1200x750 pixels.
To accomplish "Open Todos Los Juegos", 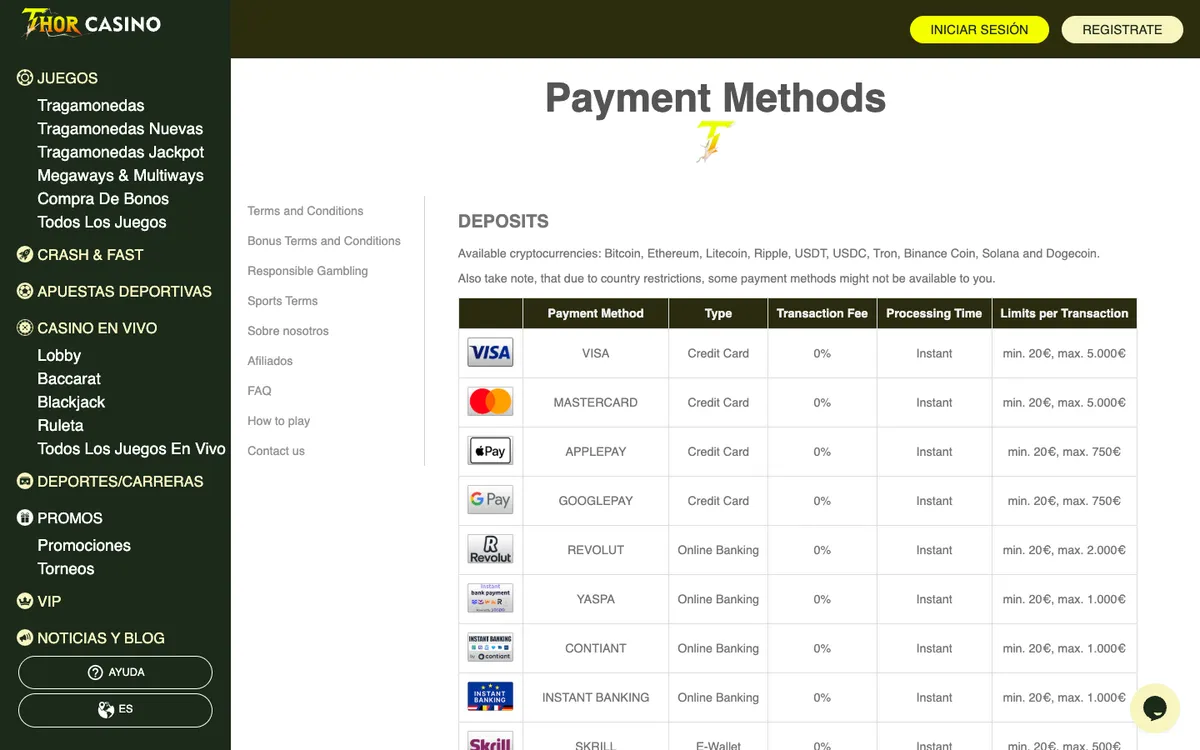I will 102,222.
